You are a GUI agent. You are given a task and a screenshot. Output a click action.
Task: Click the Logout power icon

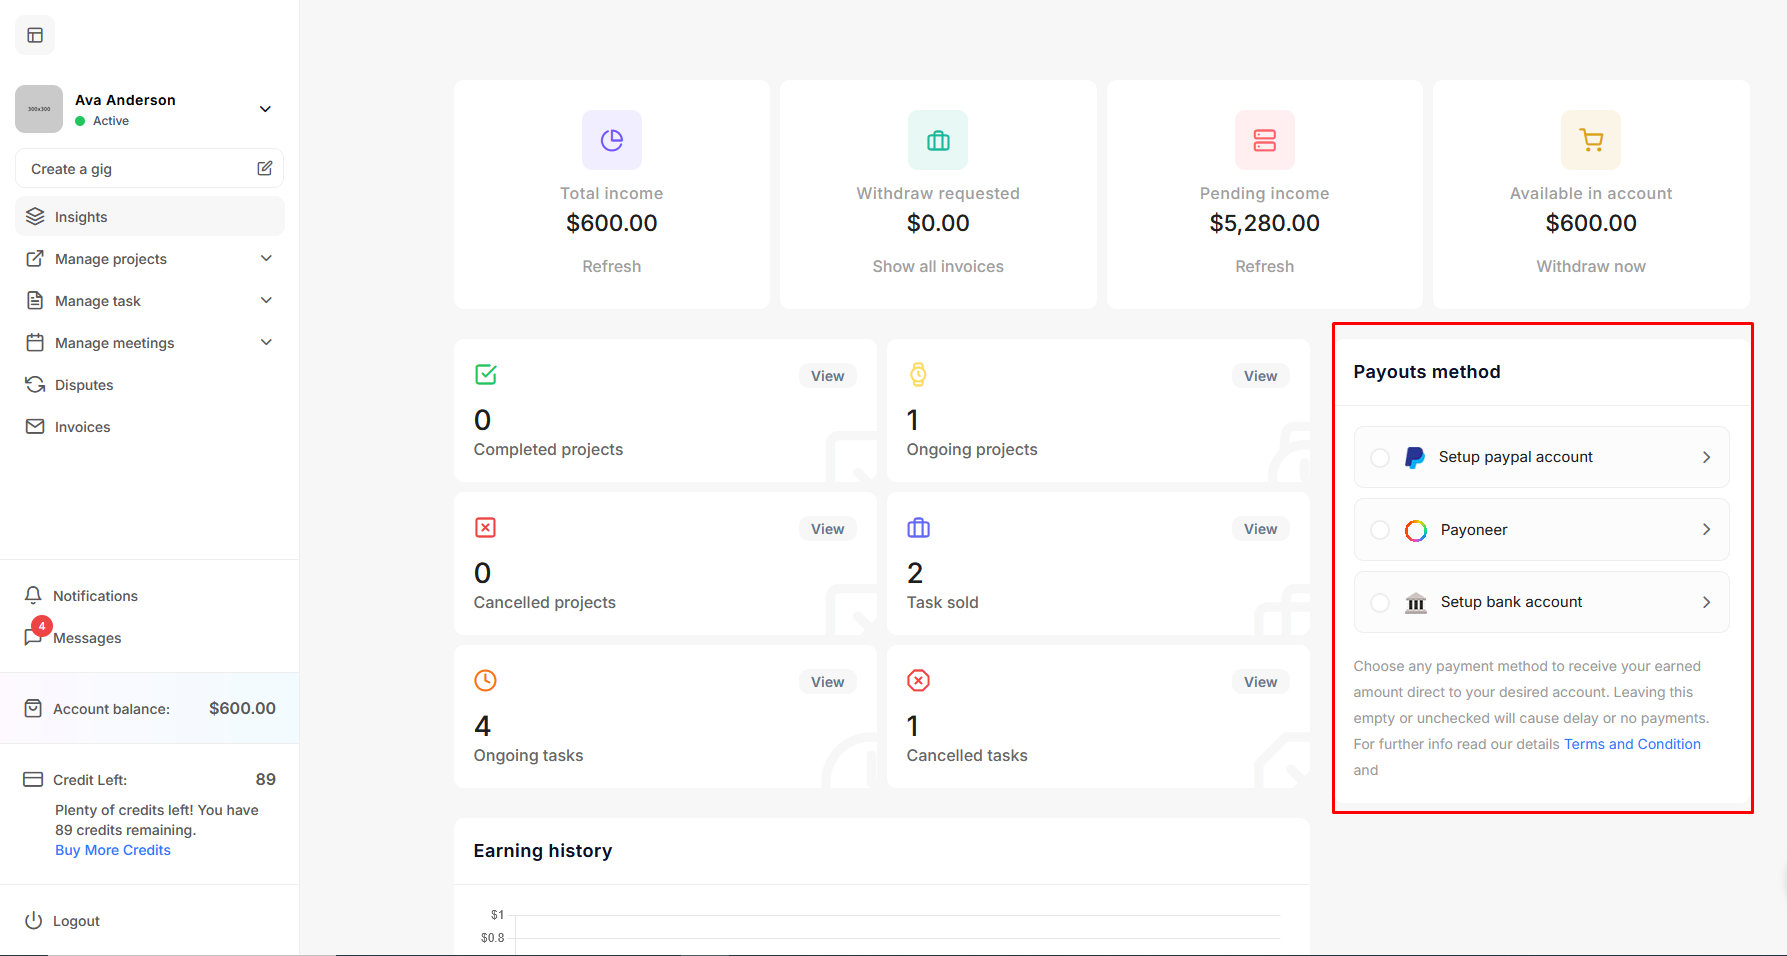tap(34, 920)
